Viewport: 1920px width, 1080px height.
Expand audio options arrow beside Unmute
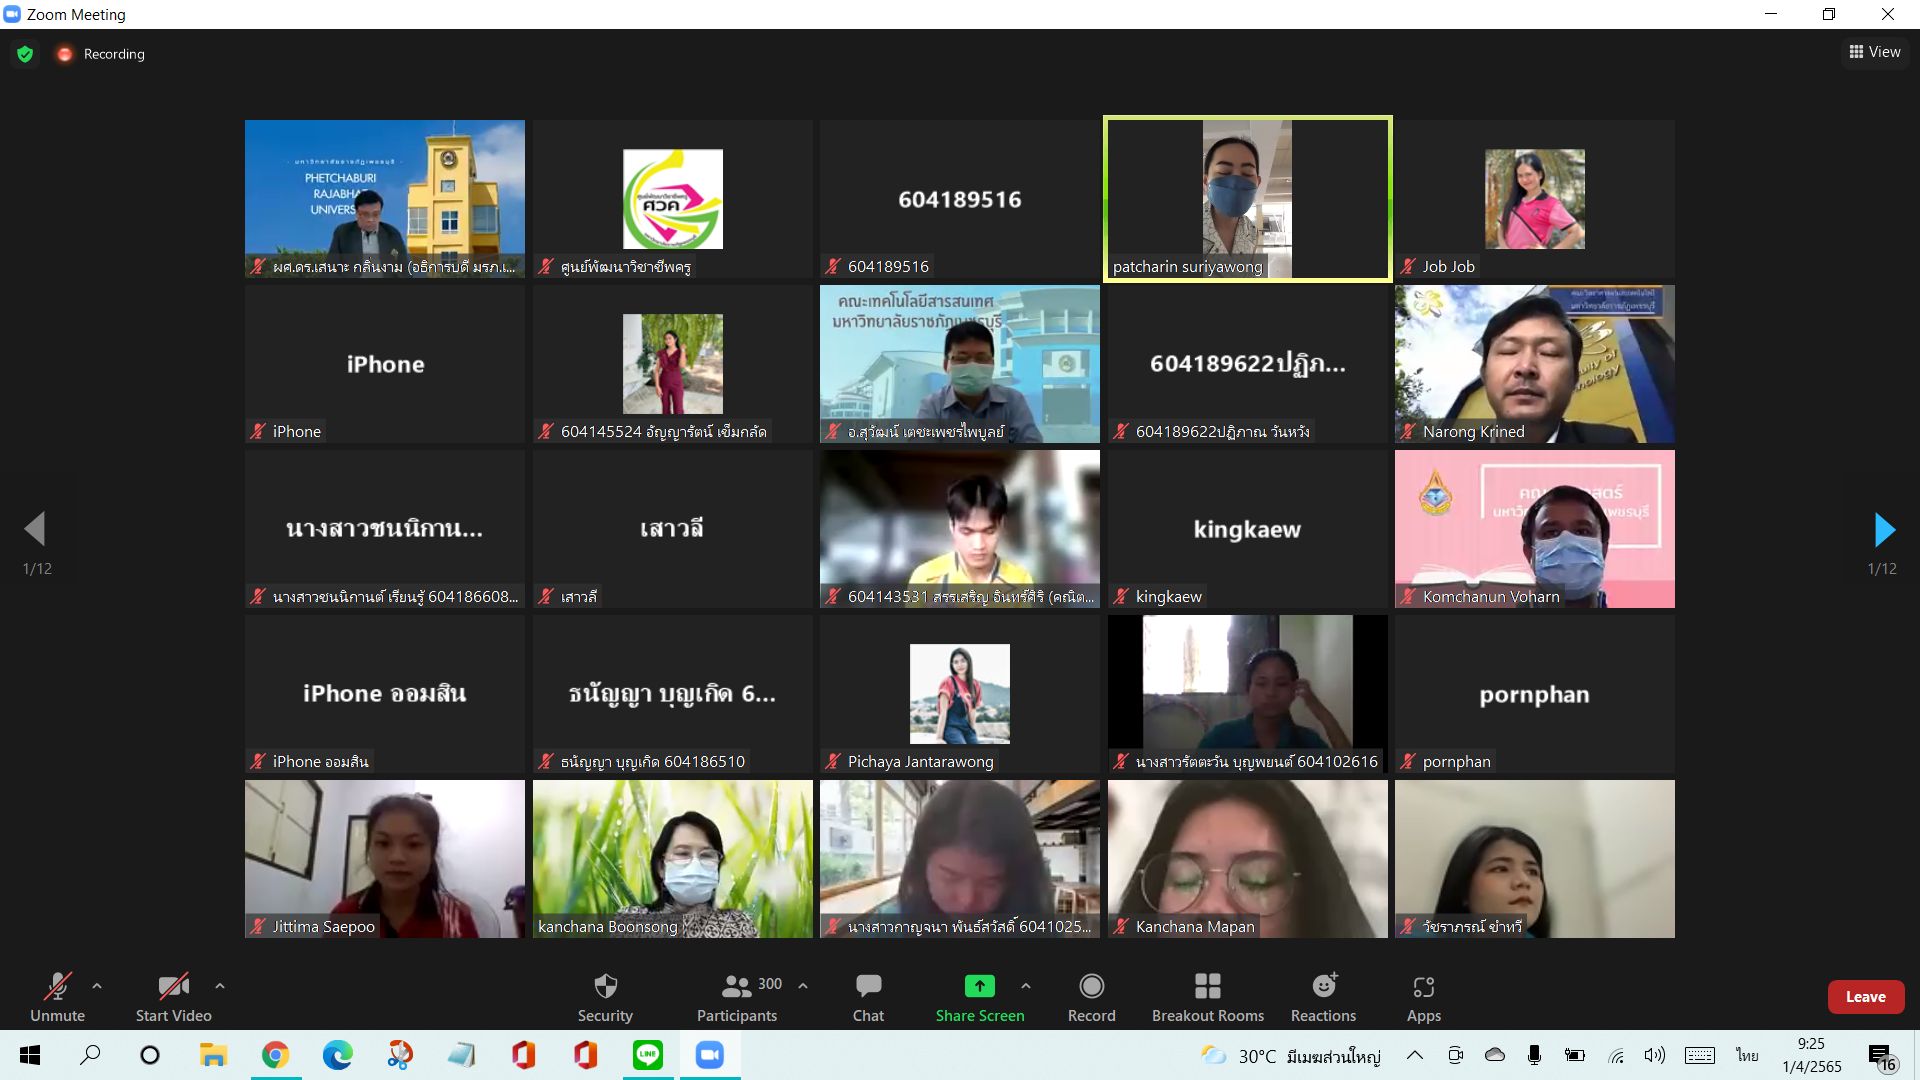click(97, 986)
